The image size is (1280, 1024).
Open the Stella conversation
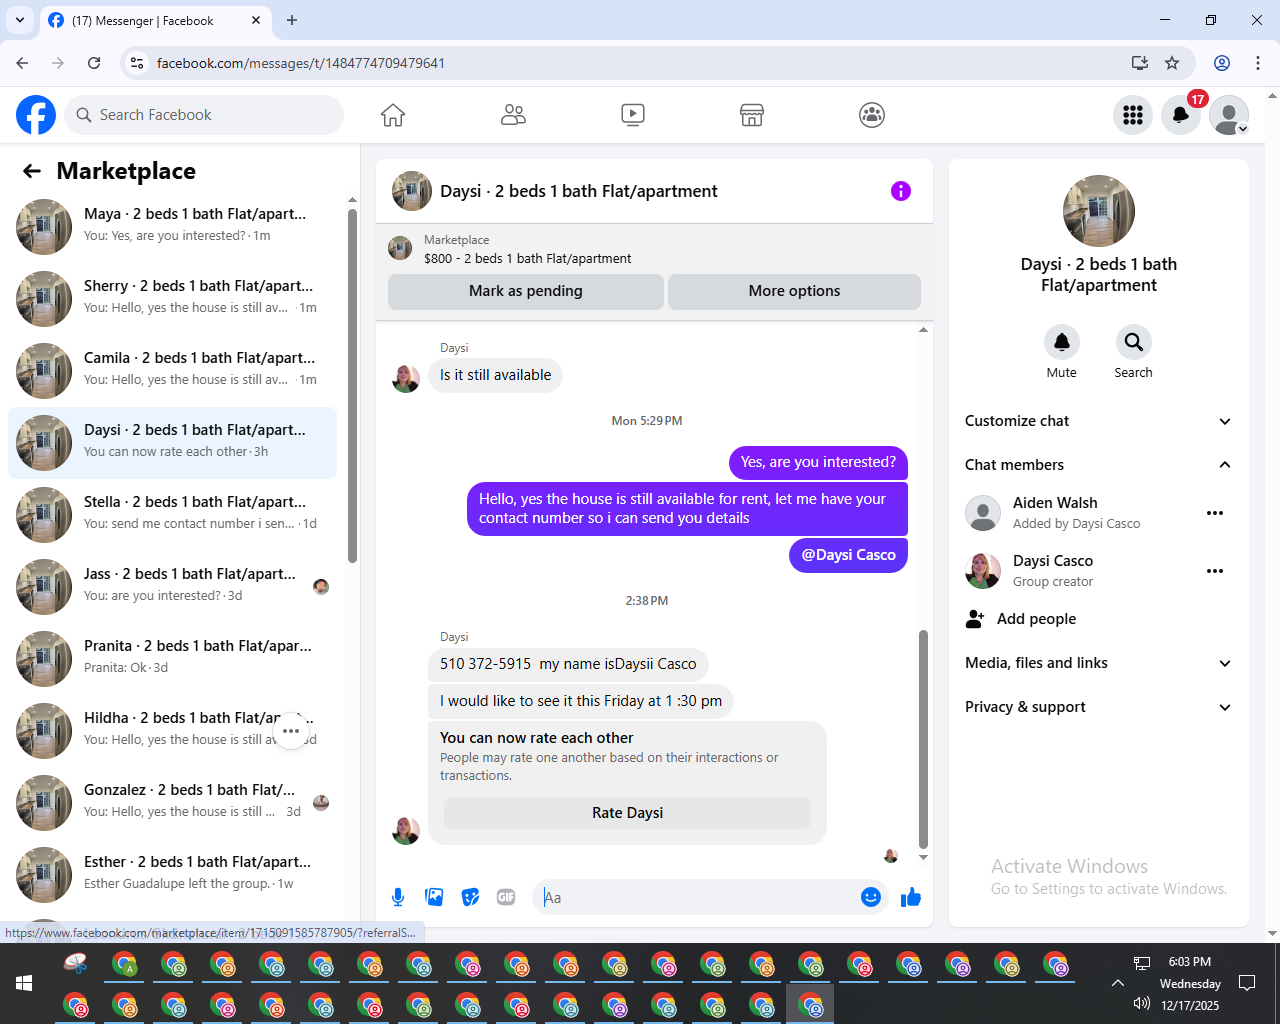coord(172,515)
